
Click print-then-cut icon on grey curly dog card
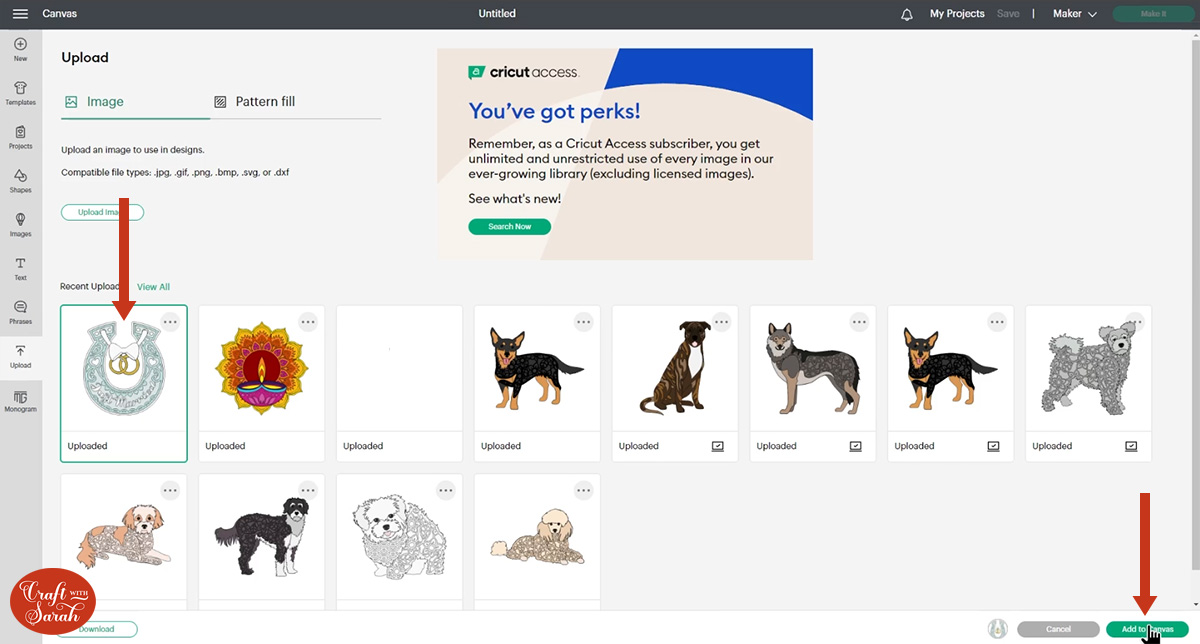1132,446
